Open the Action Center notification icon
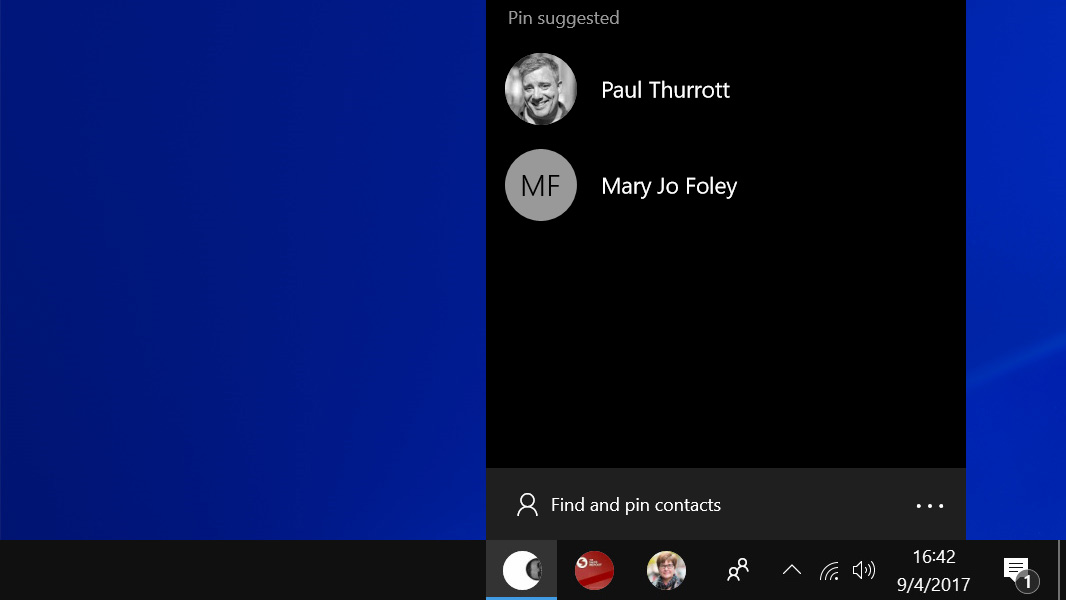The width and height of the screenshot is (1066, 600). click(x=1015, y=569)
